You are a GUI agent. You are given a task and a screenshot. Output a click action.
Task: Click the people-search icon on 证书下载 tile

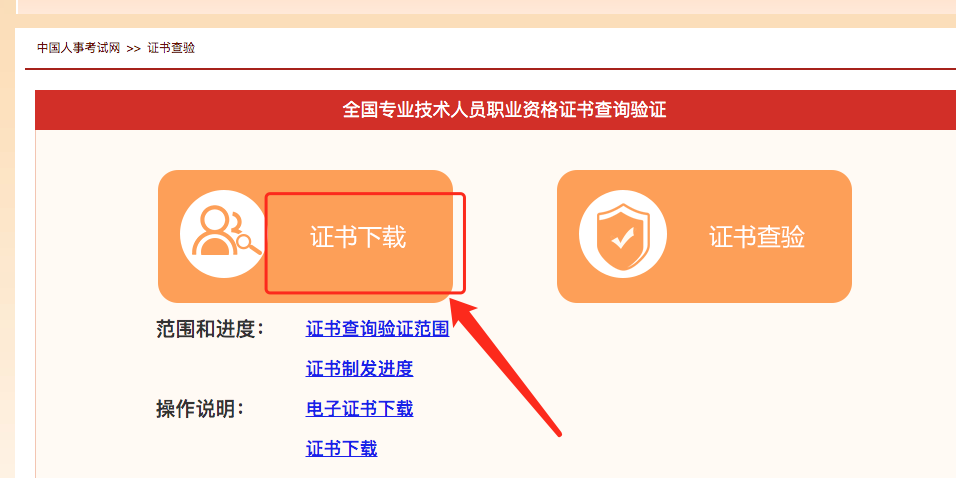click(x=223, y=234)
